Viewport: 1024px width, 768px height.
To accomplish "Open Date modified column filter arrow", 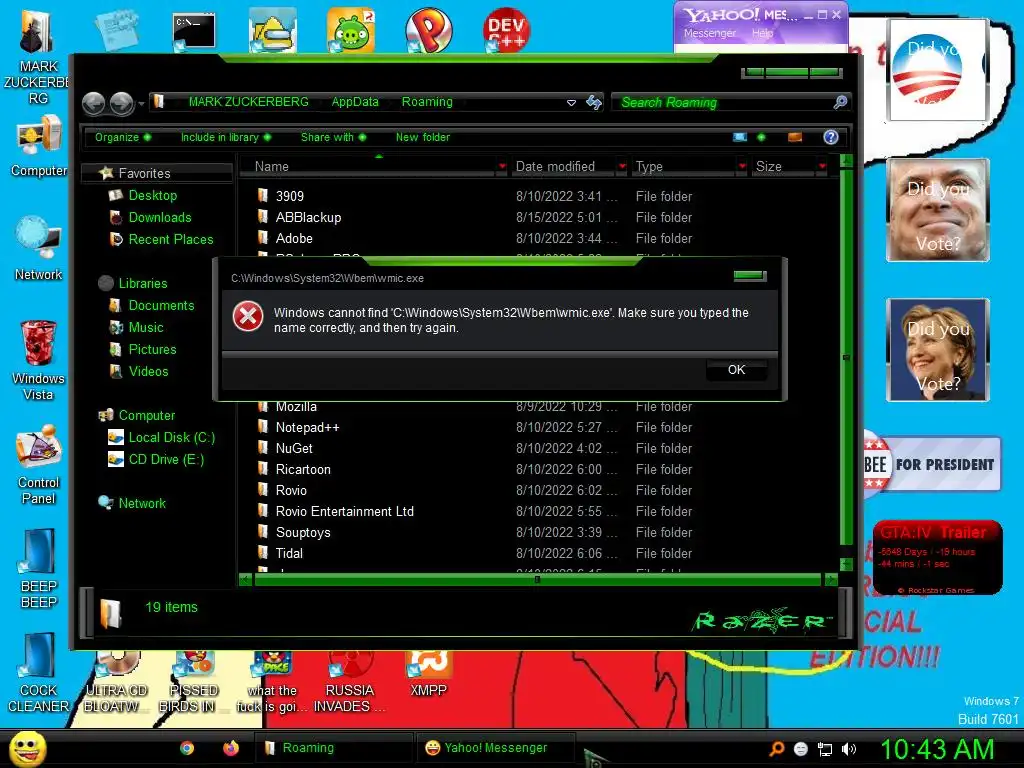I will [622, 167].
